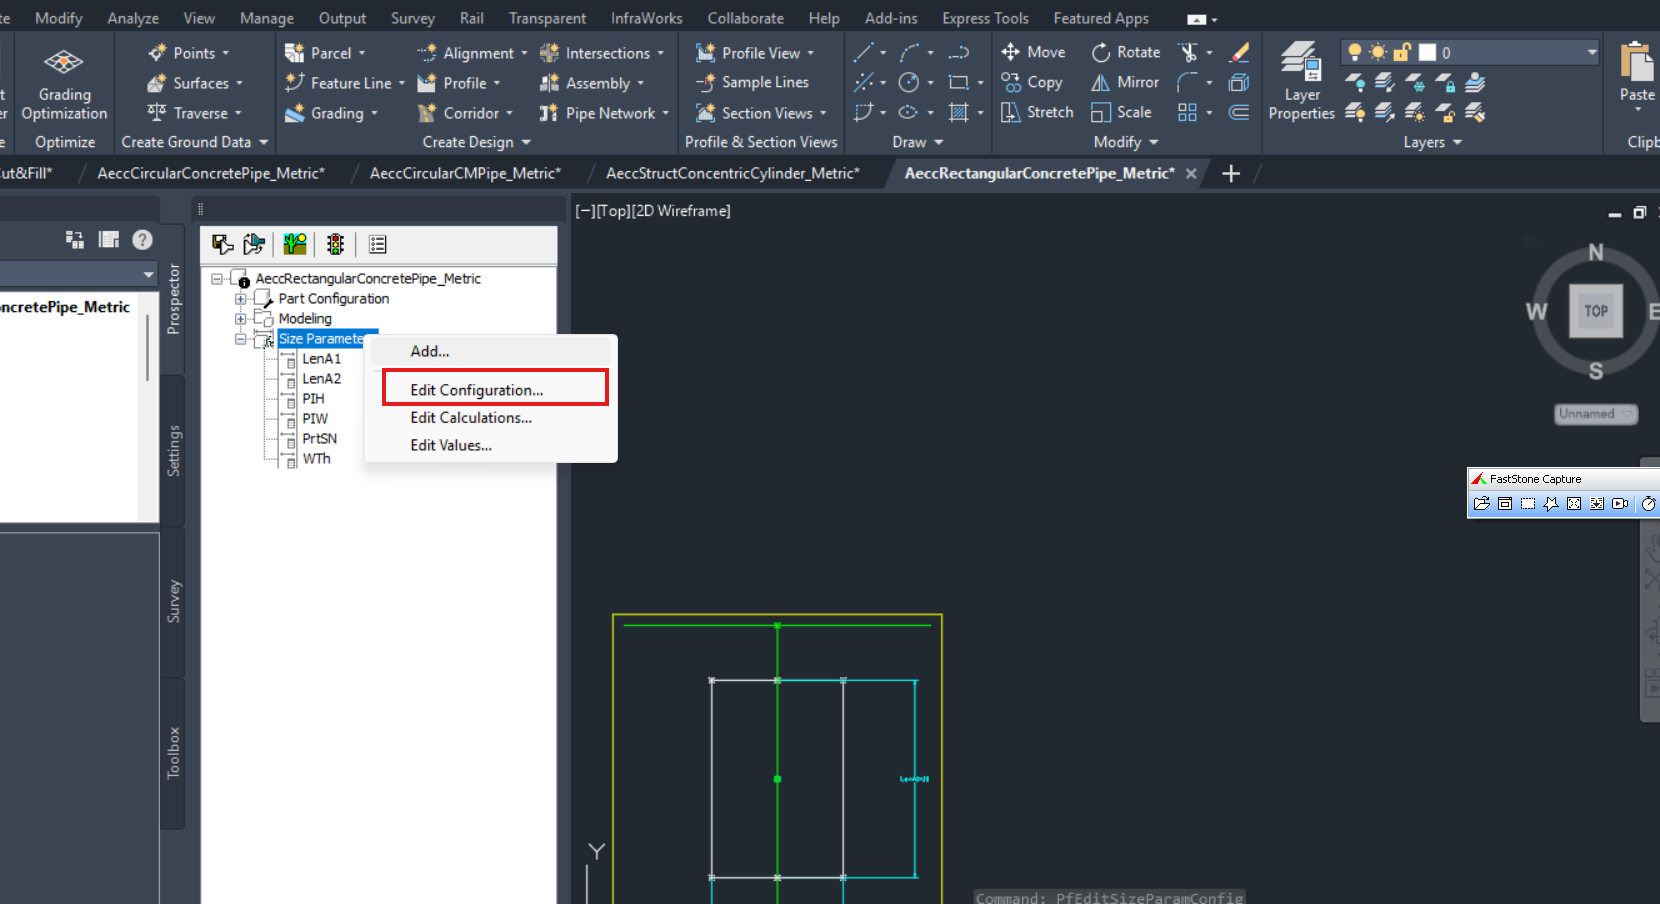This screenshot has height=904, width=1660.
Task: Select the WTh size parameter
Action: coord(316,459)
